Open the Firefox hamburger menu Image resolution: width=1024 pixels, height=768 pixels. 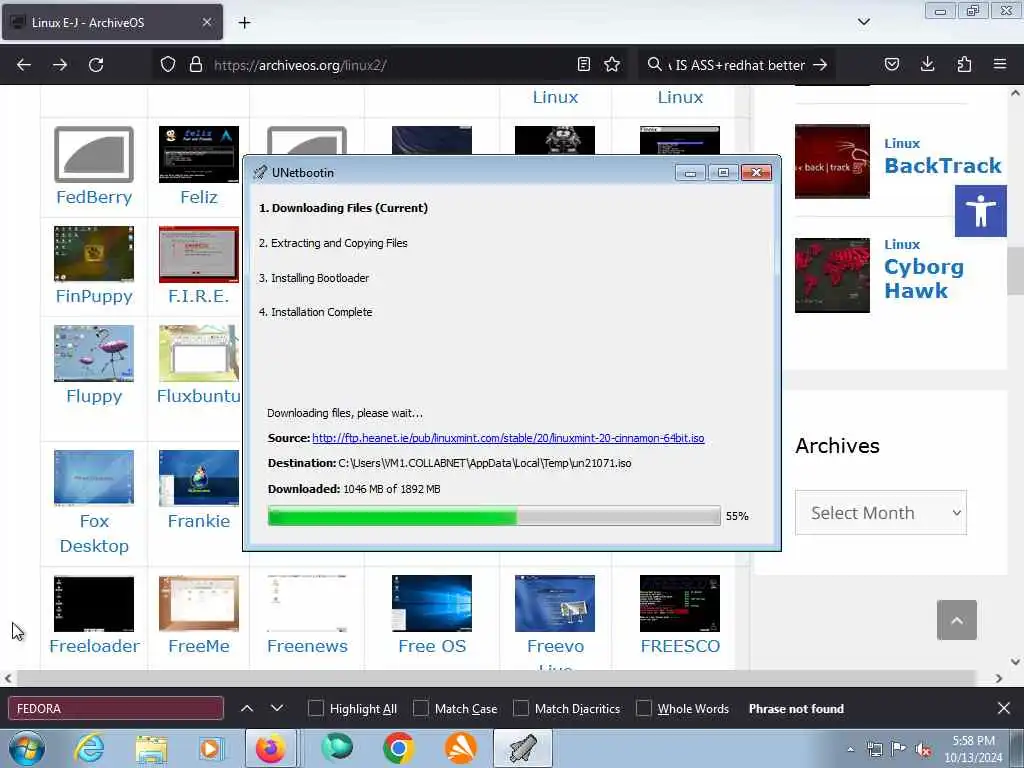(1000, 65)
